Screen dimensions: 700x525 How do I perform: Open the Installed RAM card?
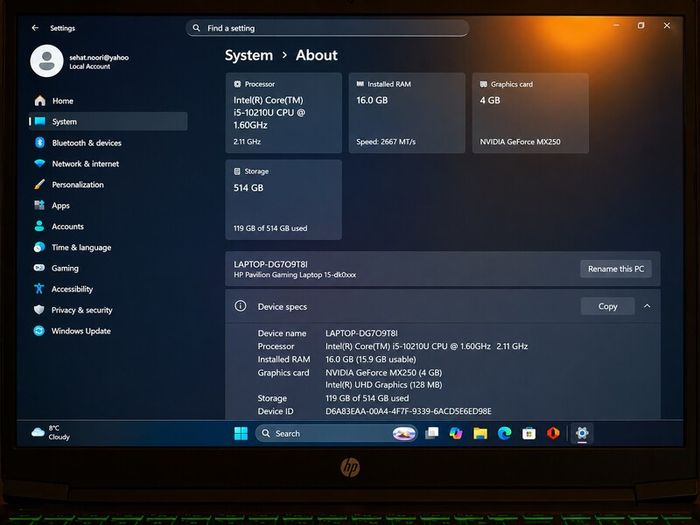coord(407,113)
